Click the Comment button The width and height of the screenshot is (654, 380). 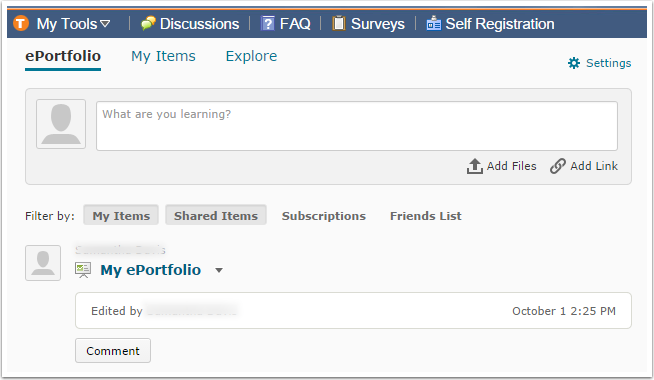113,351
